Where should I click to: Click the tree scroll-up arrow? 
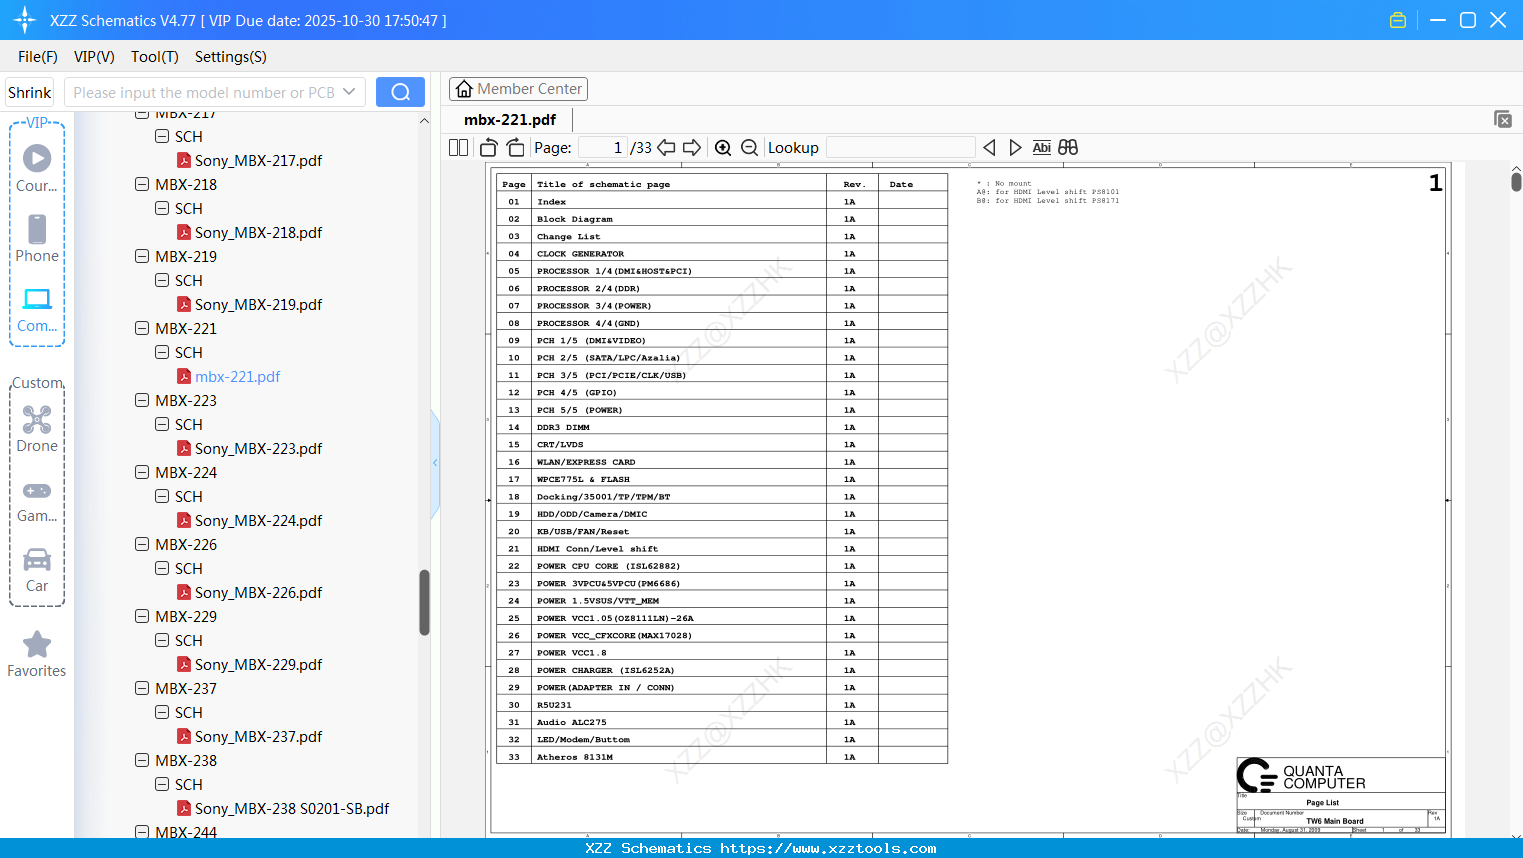click(424, 120)
